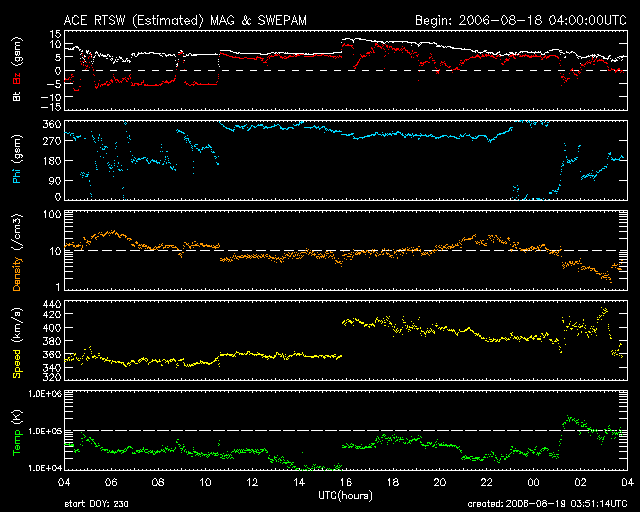
Task: Click the 'UTC(hours)' x-axis title
Action: pos(345,496)
